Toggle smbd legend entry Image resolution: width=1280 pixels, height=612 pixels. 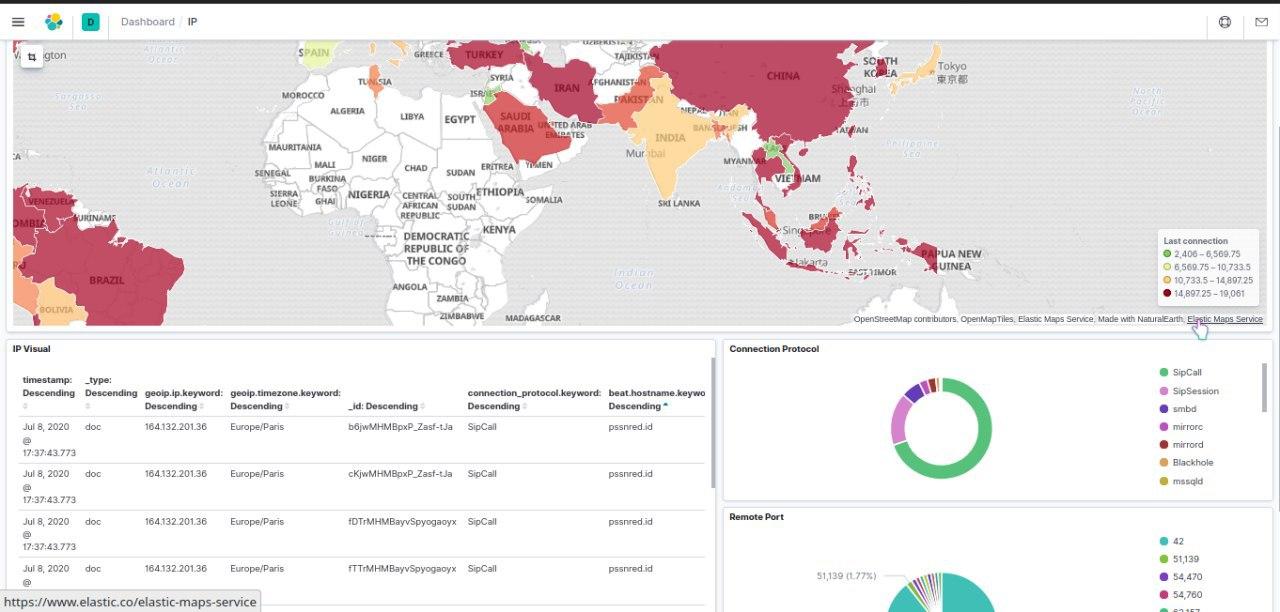click(x=1177, y=409)
